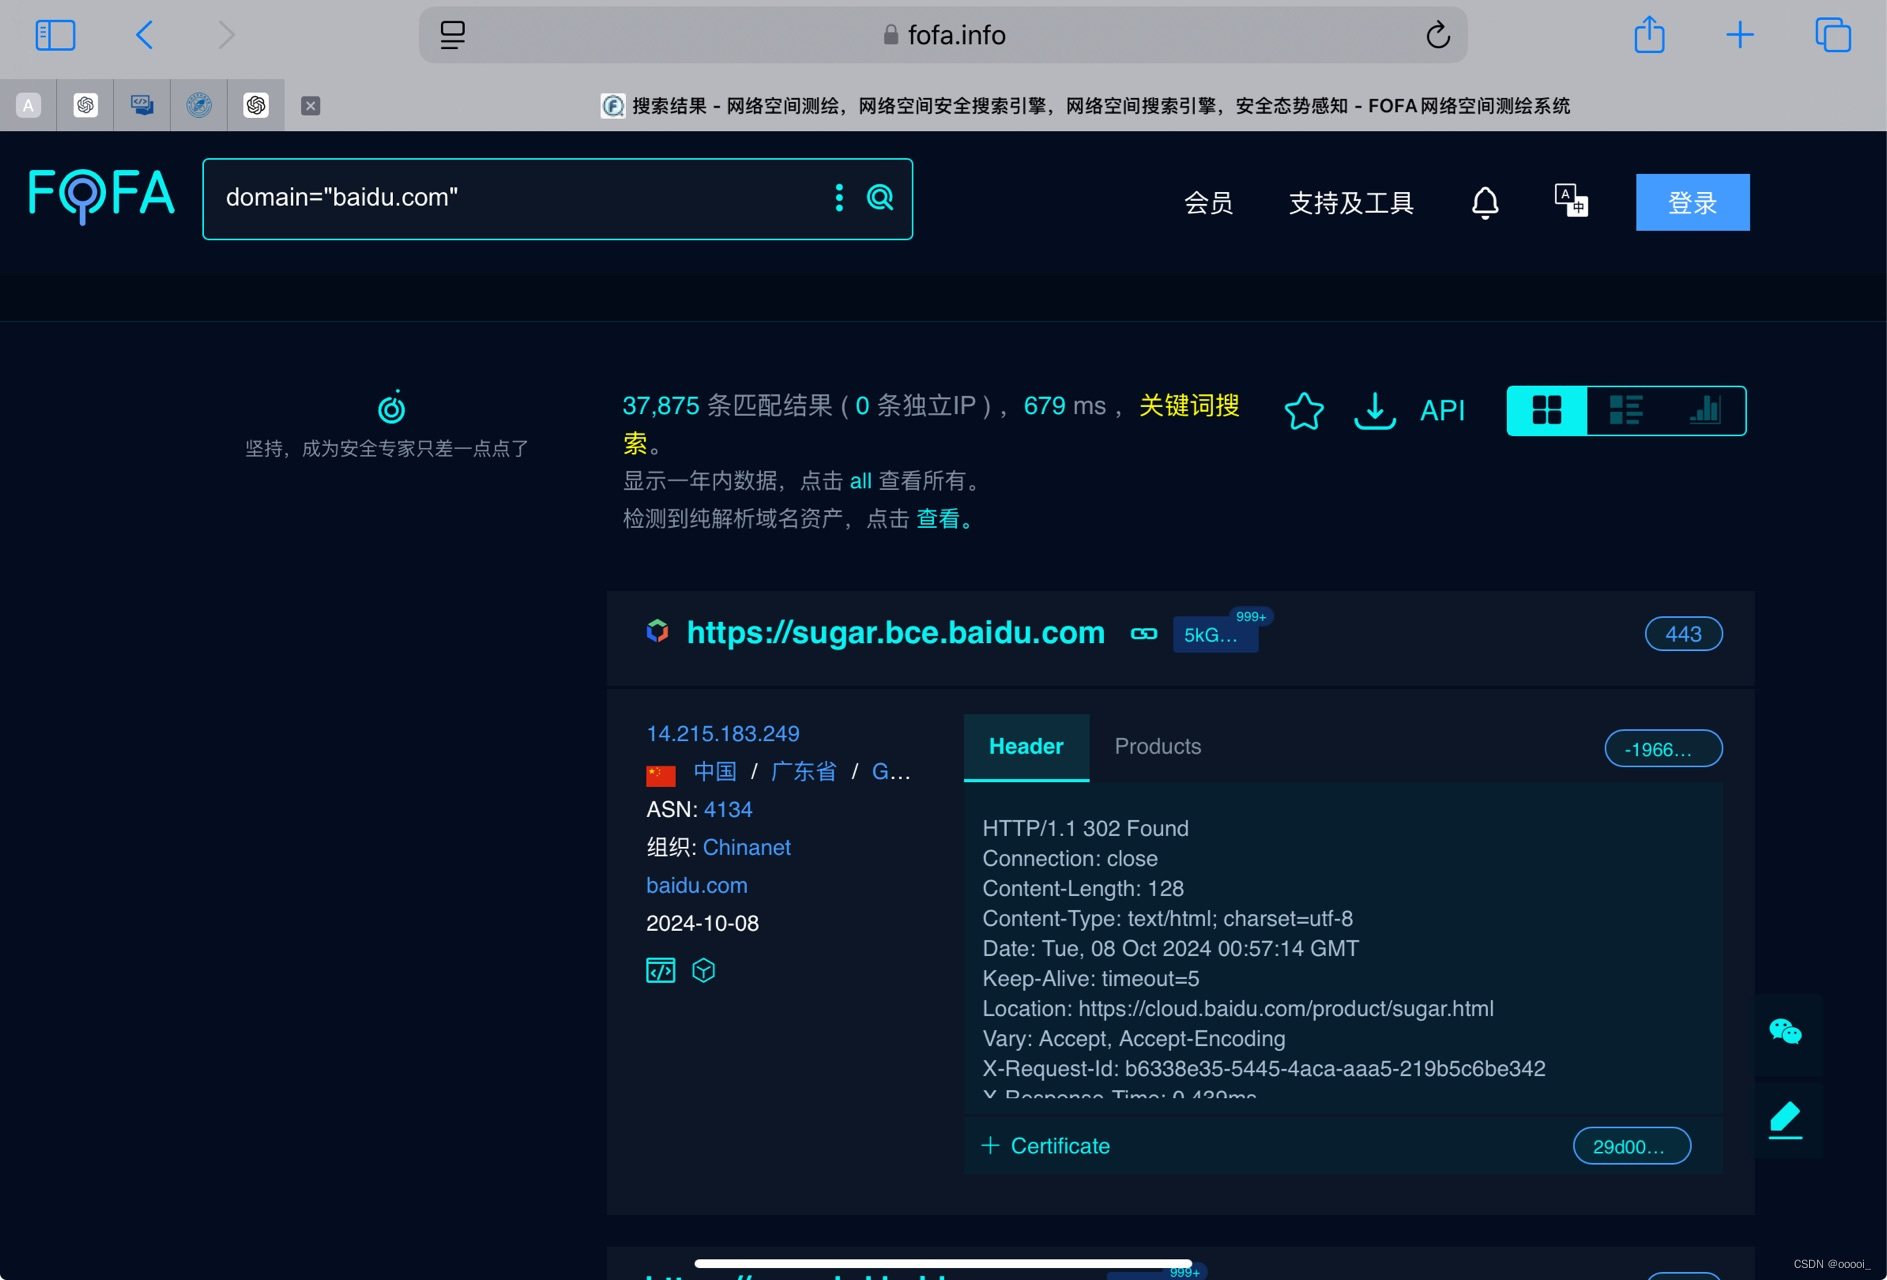Switch to the second pinned tab with knot icon
Viewport: 1887px width, 1280px height.
(x=85, y=105)
